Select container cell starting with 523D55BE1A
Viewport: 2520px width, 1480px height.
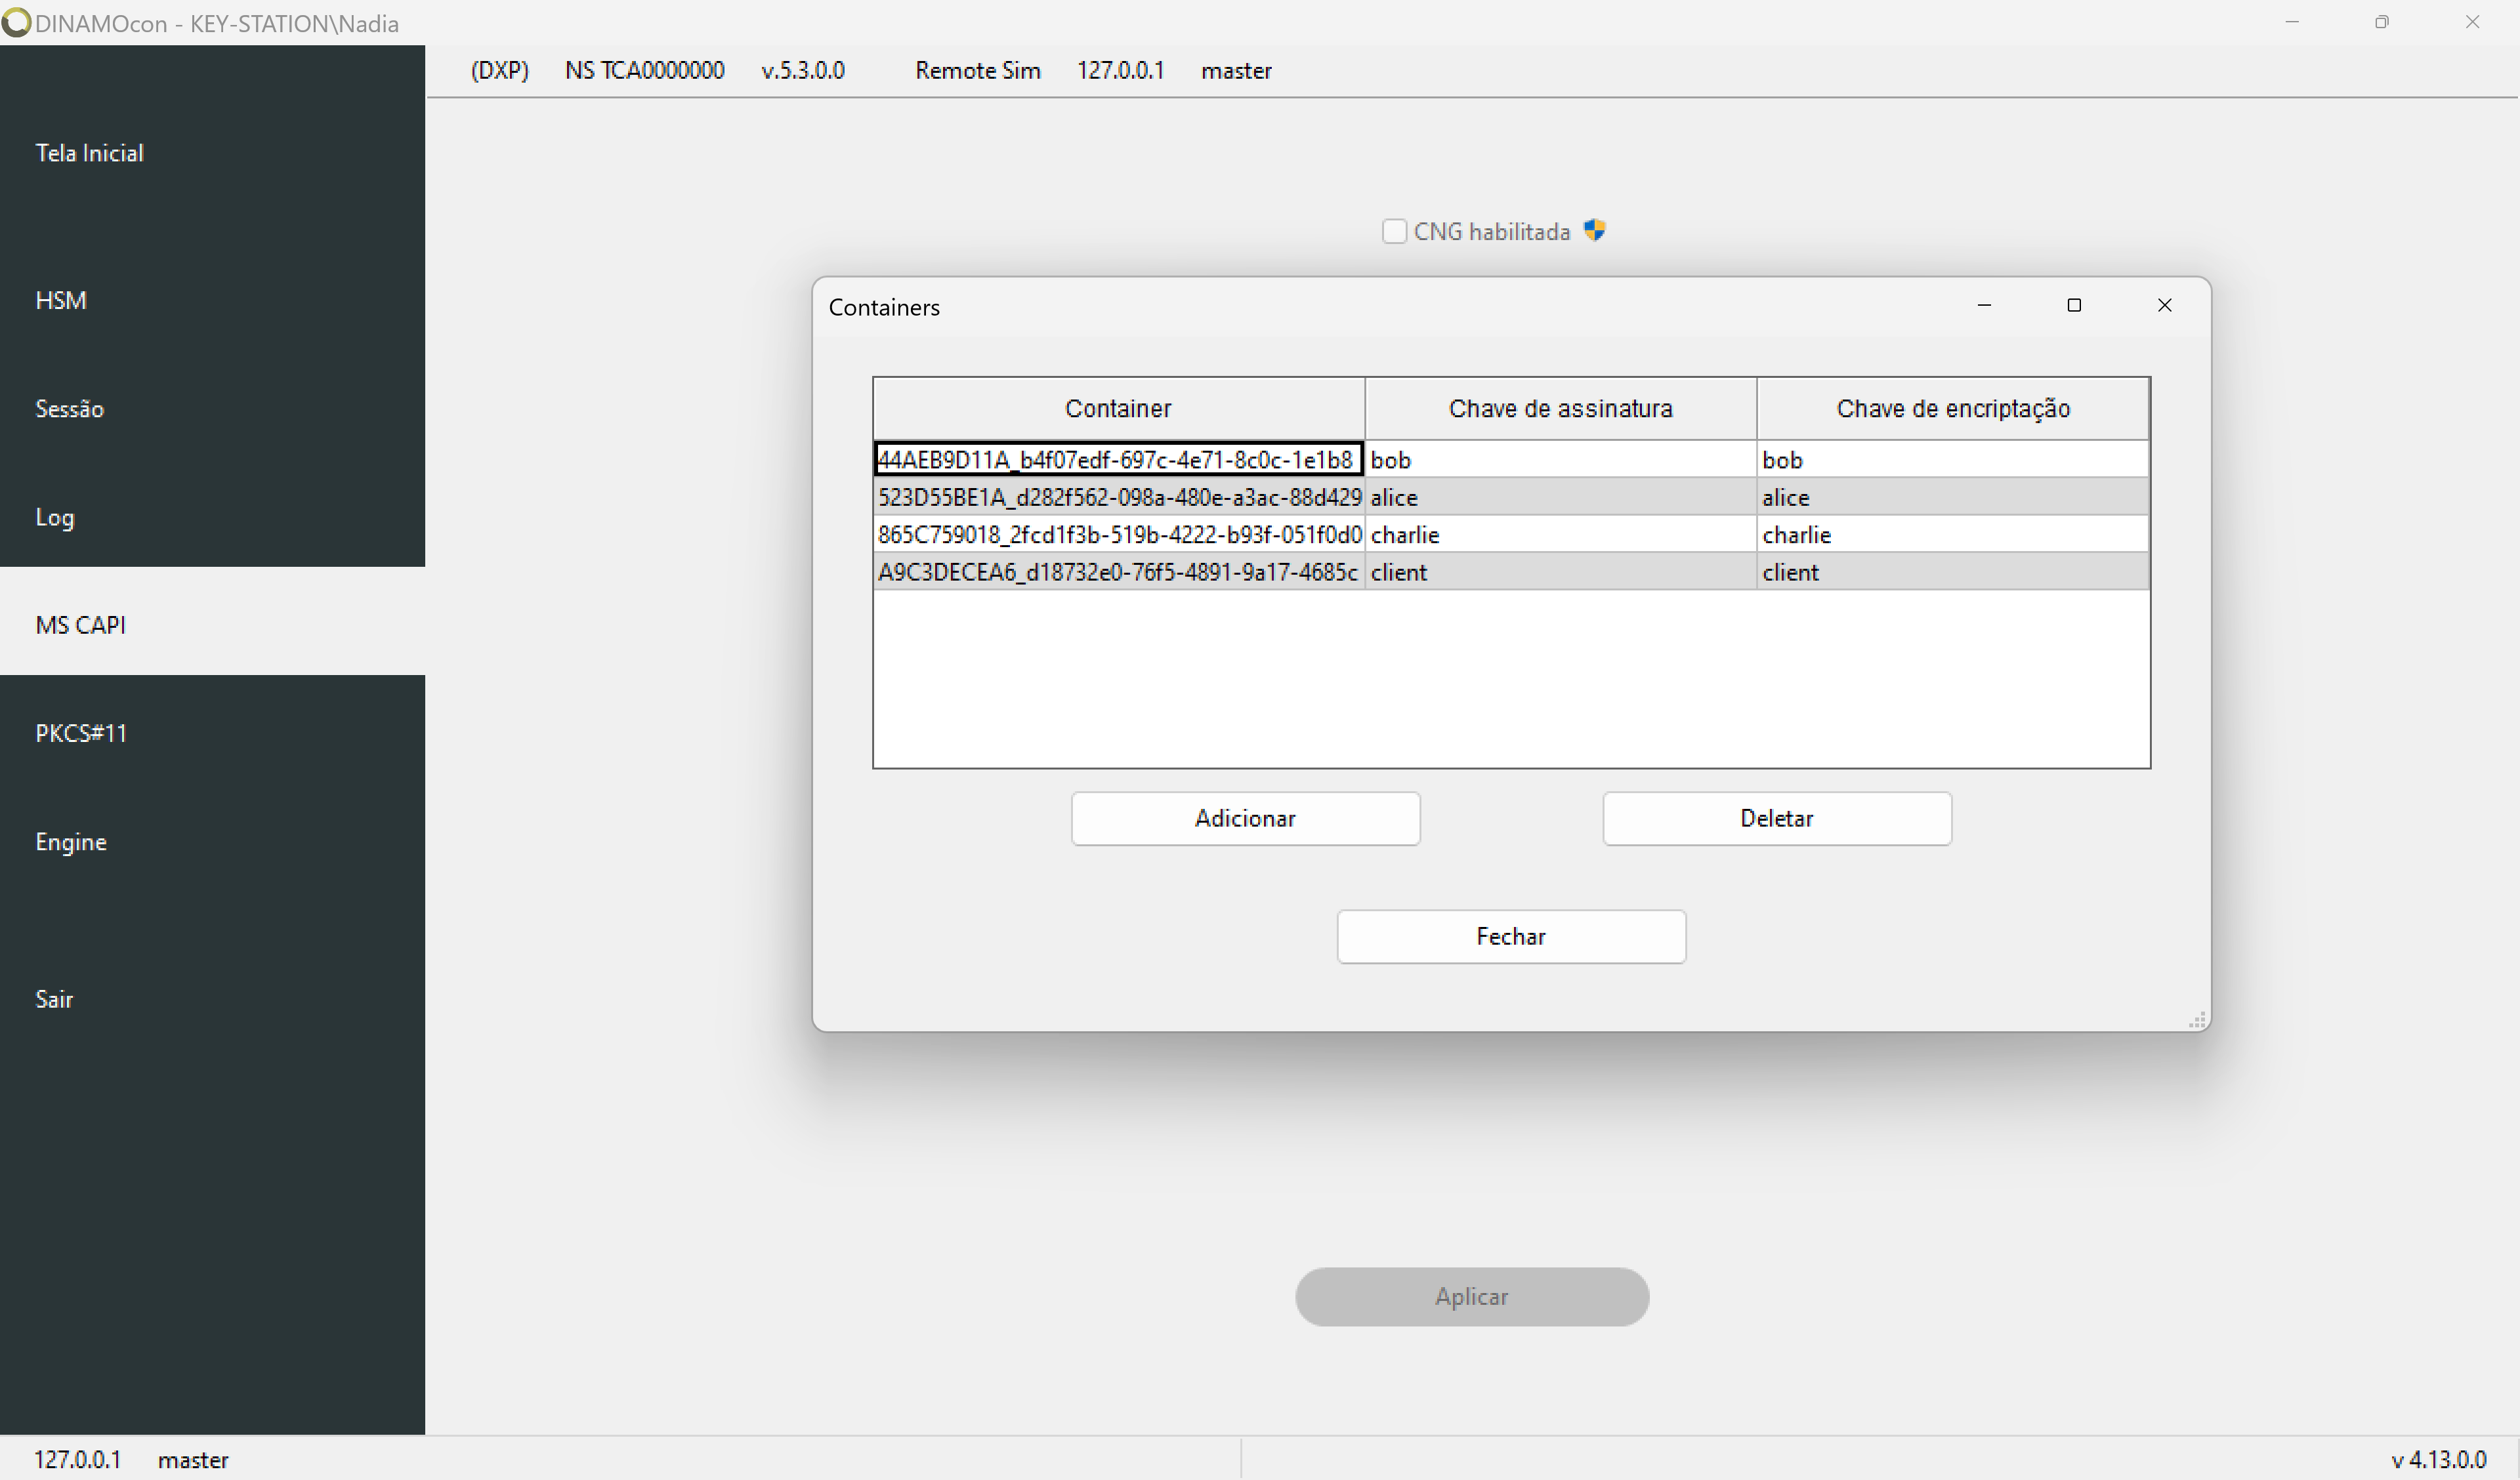pyautogui.click(x=1119, y=497)
